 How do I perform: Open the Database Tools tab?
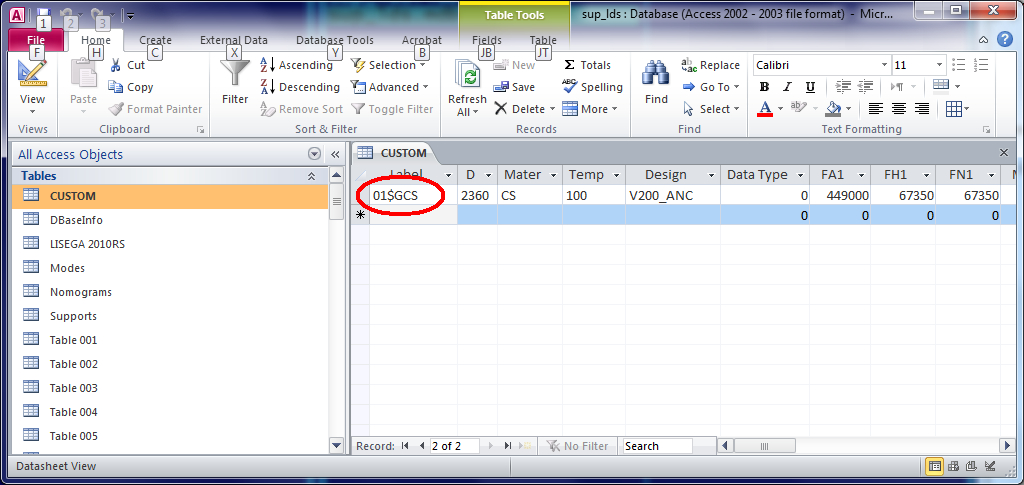tap(334, 41)
